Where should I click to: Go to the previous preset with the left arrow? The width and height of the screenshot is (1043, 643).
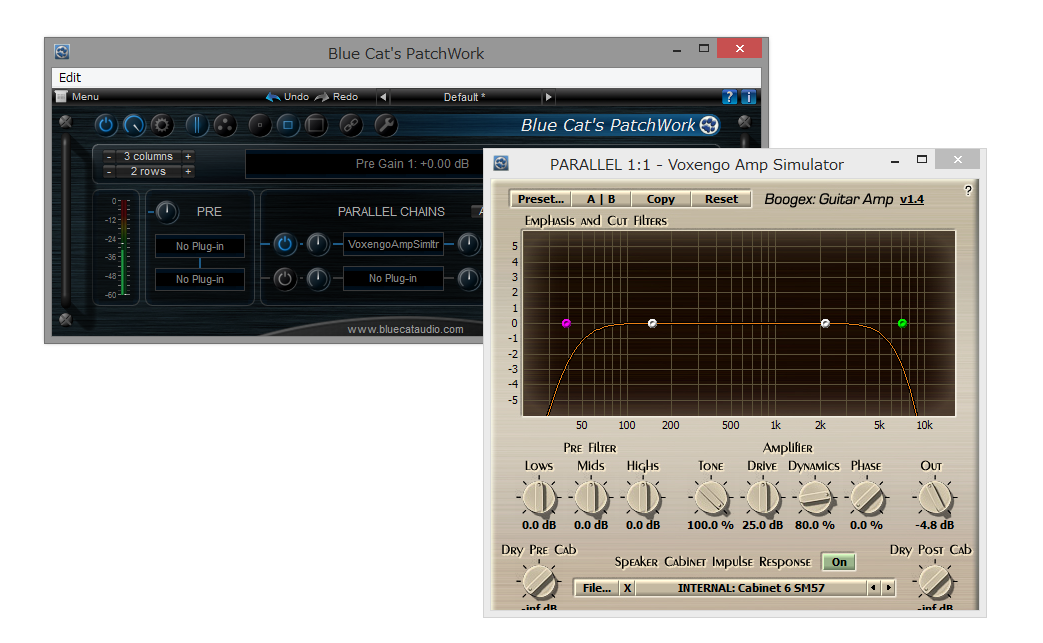382,97
